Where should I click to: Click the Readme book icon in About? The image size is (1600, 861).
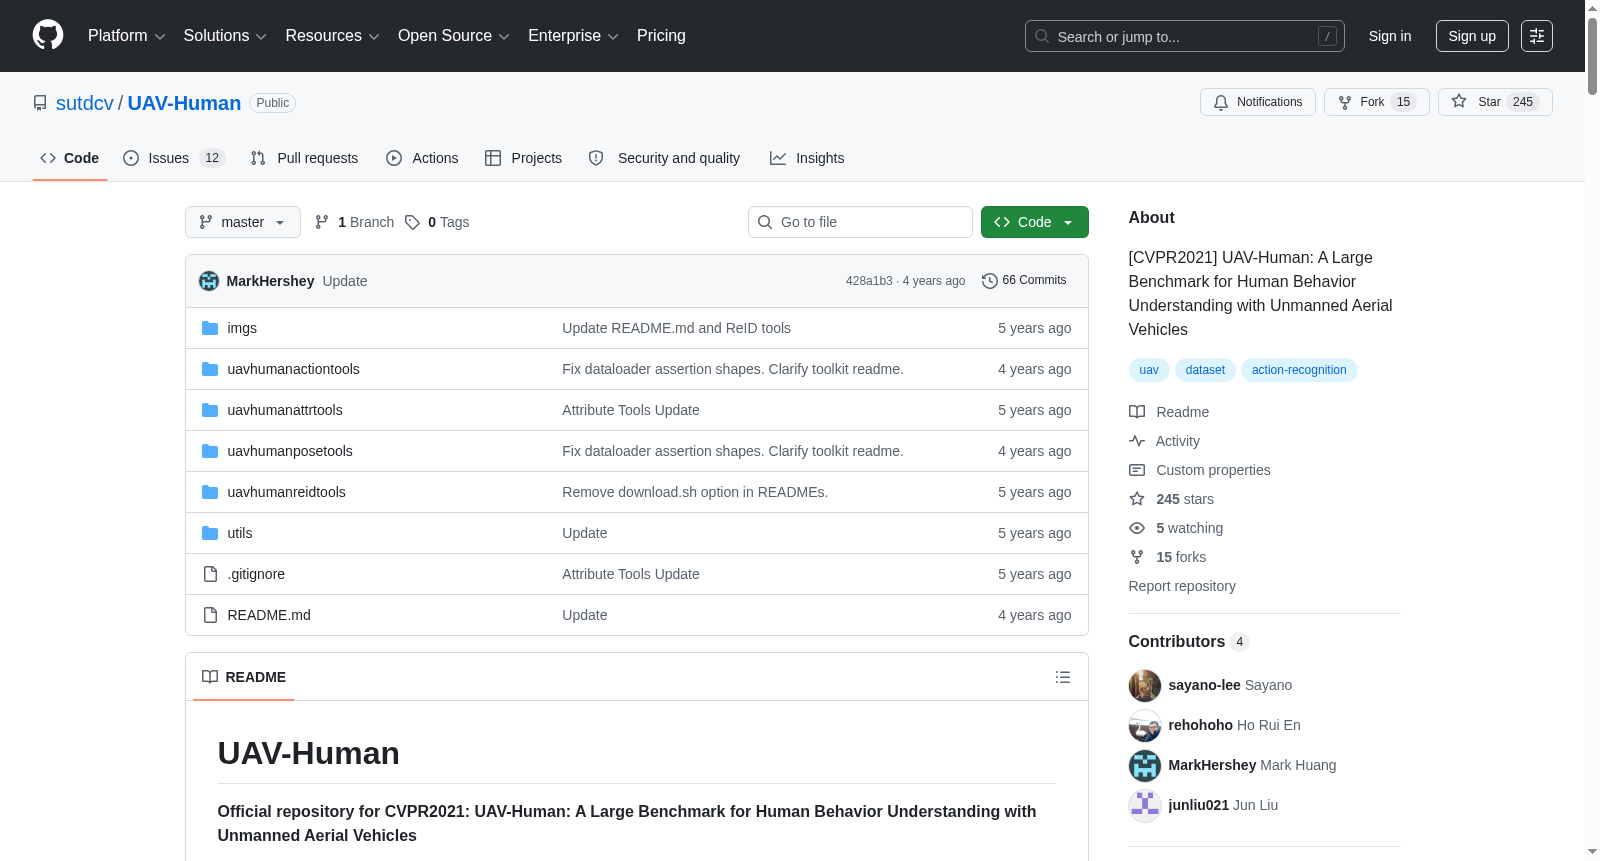pos(1137,412)
